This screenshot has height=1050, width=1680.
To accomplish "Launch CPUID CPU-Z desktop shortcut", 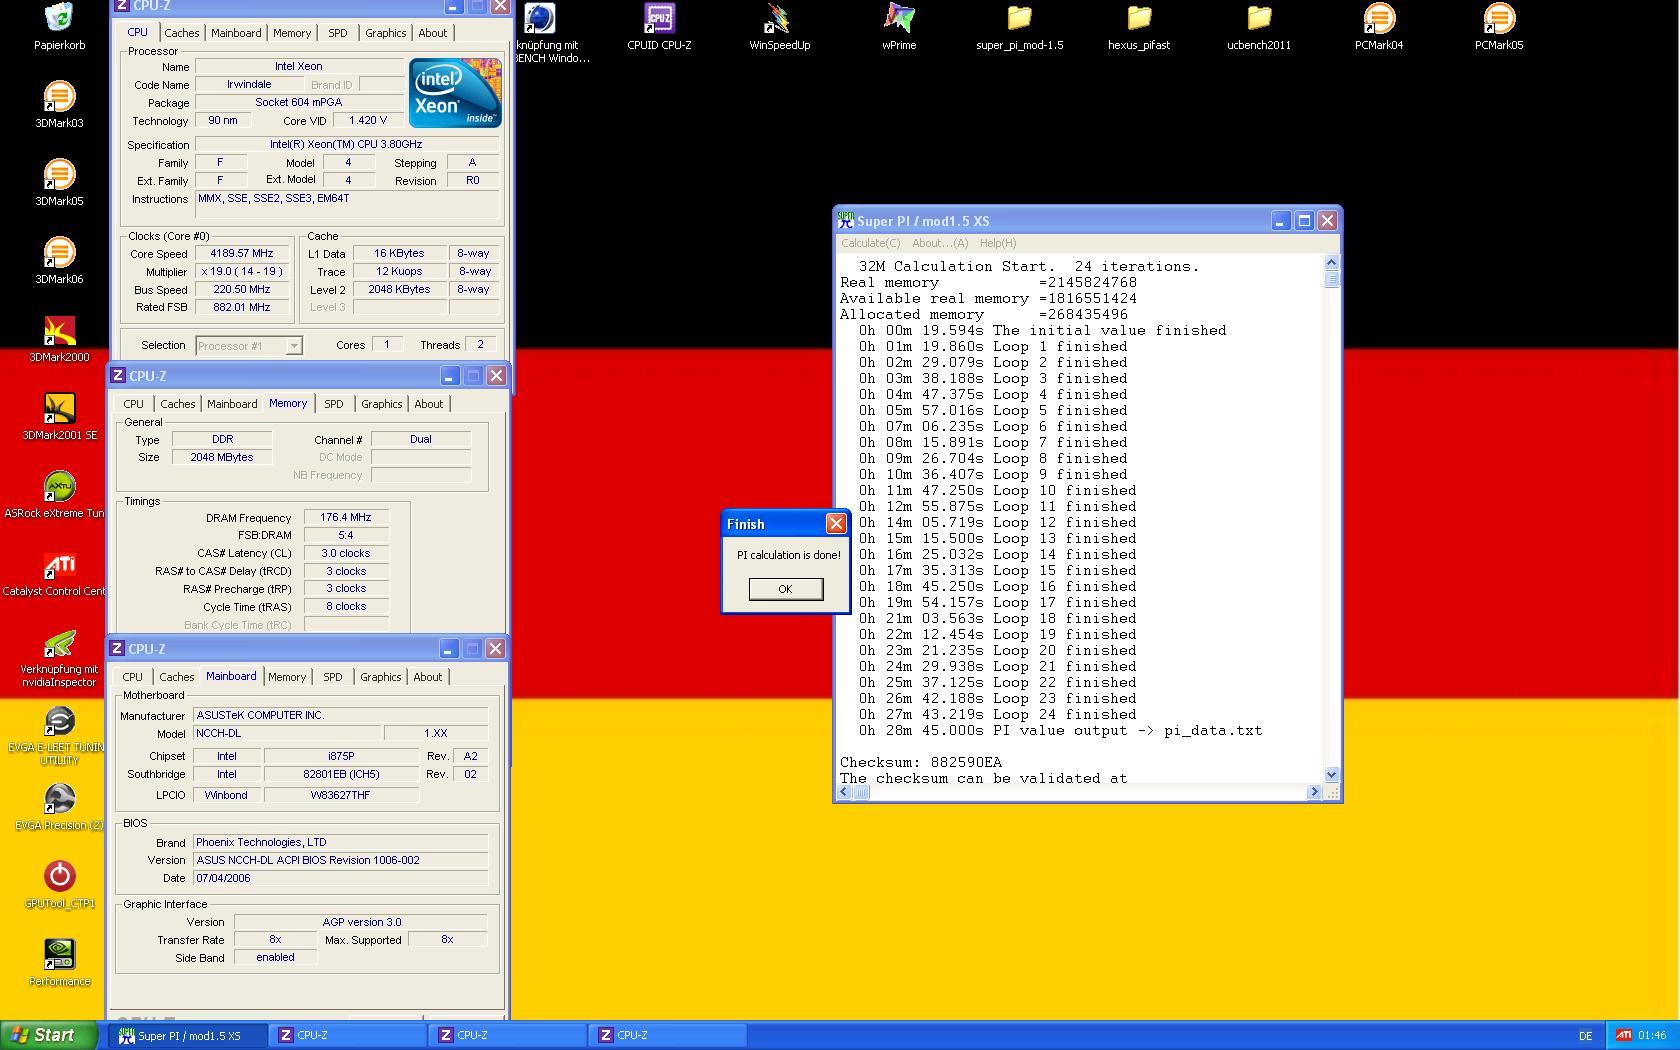I will (x=659, y=18).
